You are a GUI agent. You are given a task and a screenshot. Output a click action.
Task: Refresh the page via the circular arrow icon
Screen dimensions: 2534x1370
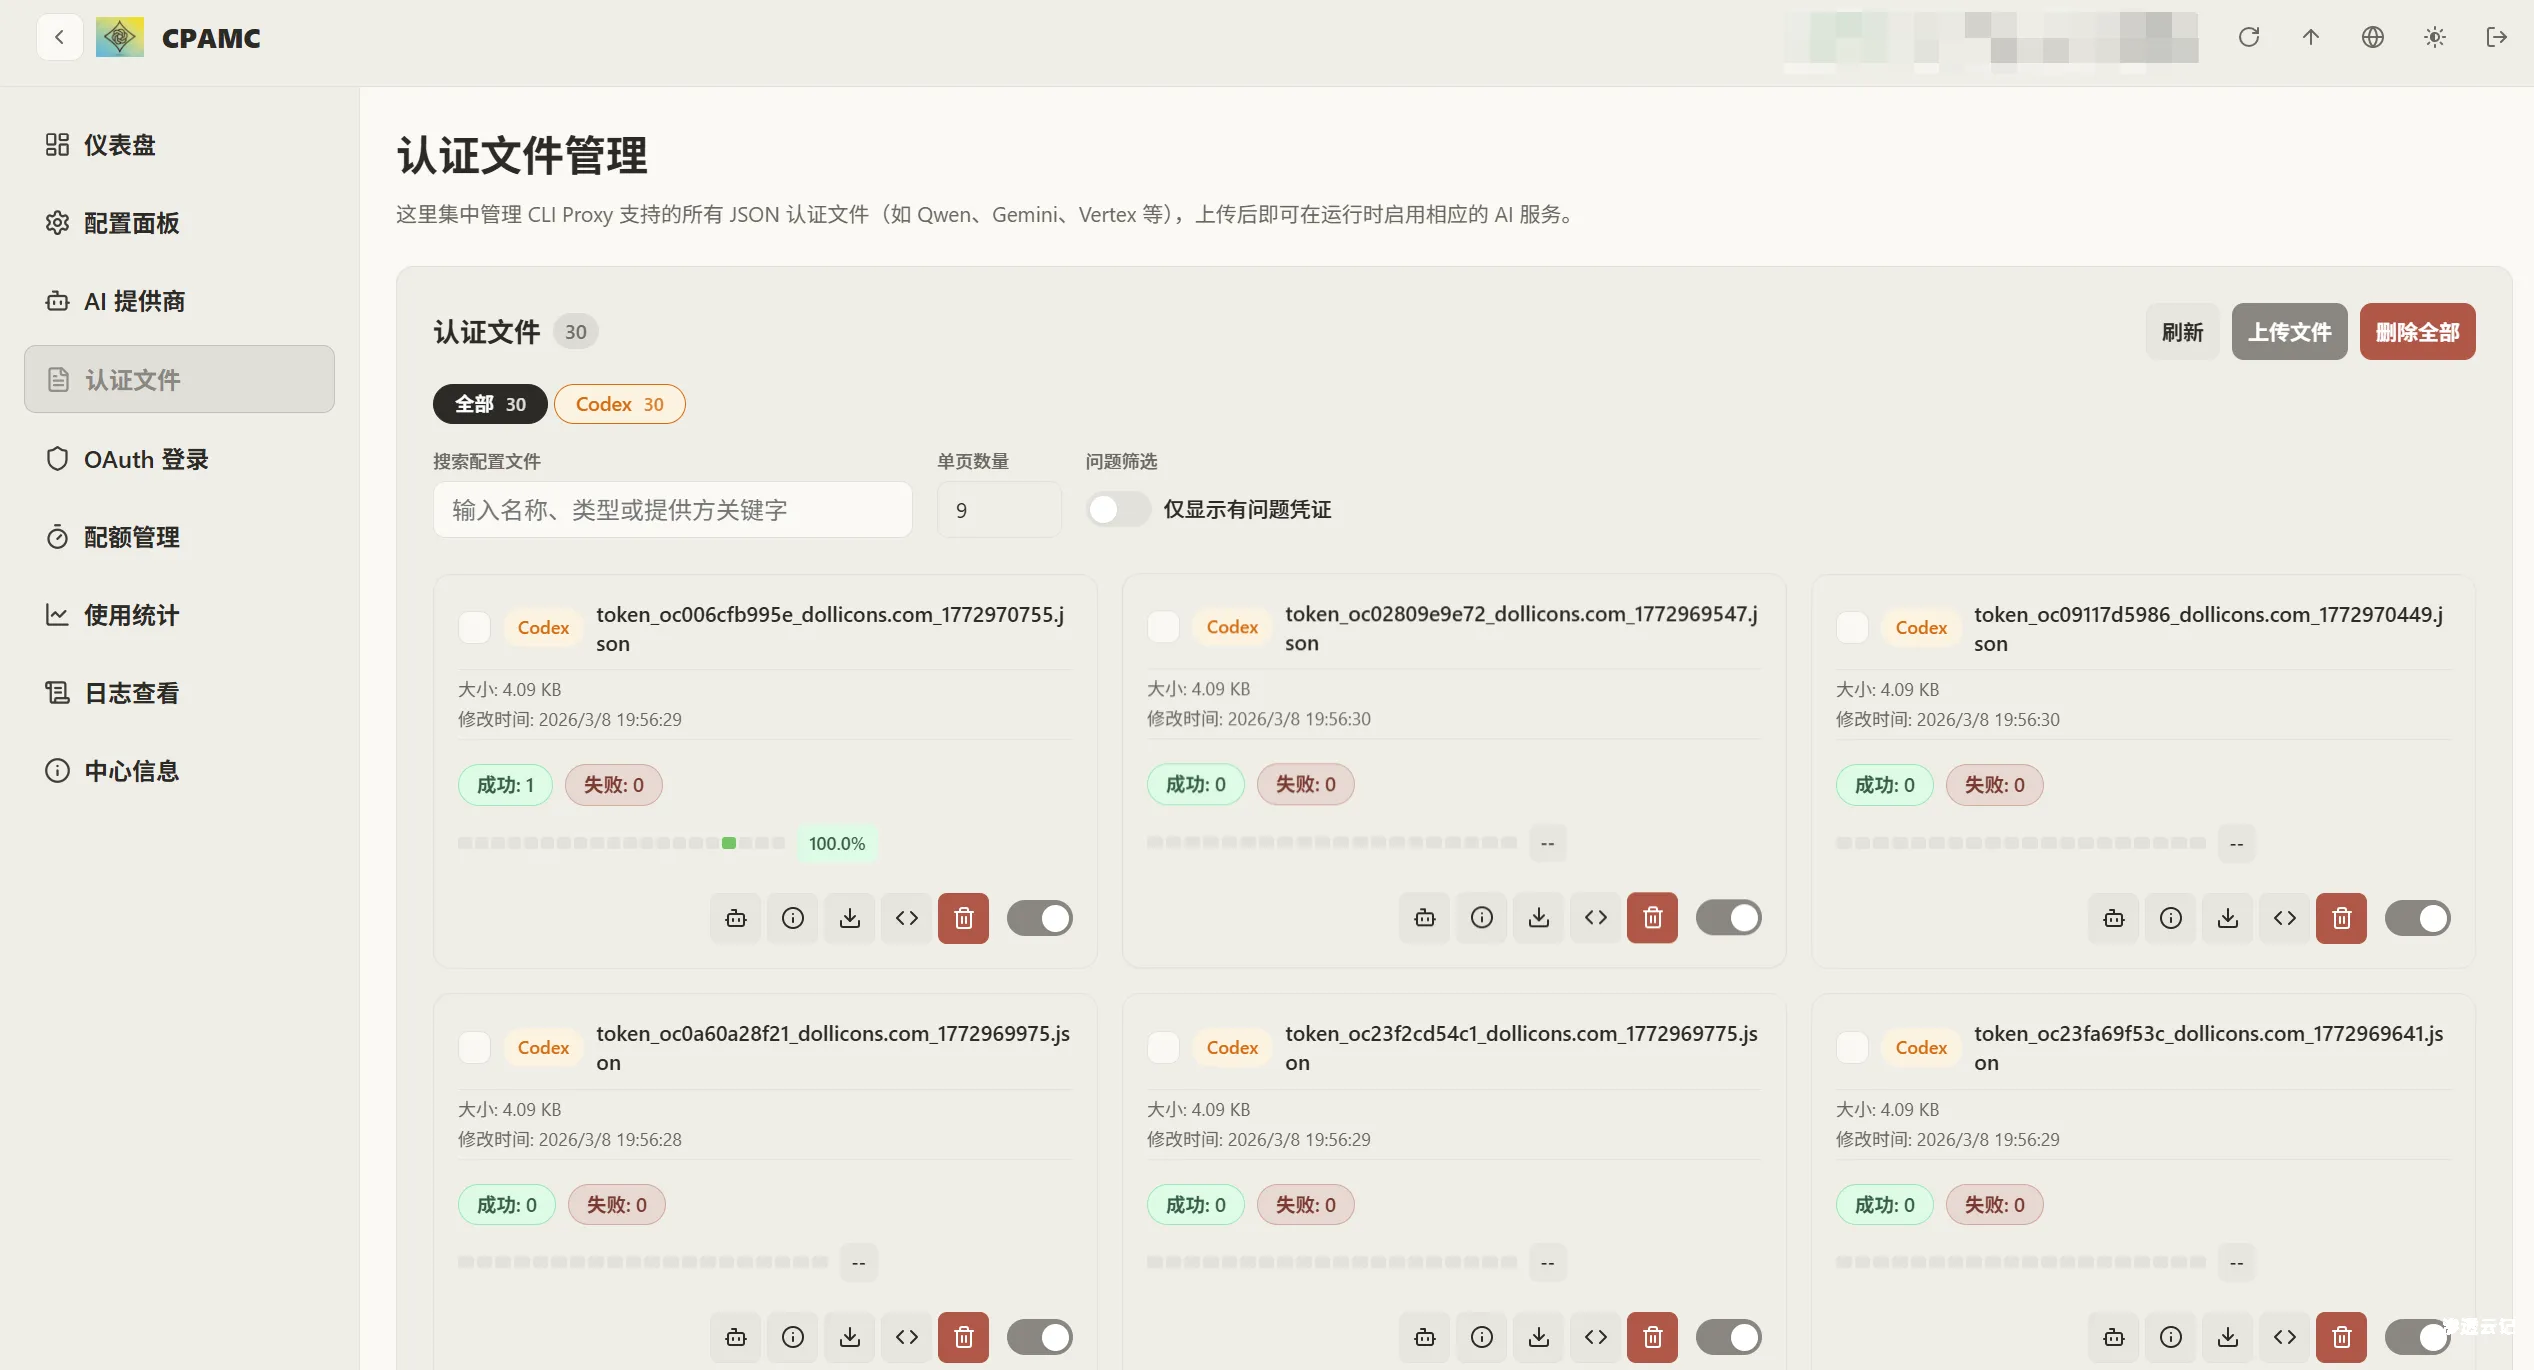coord(2248,37)
